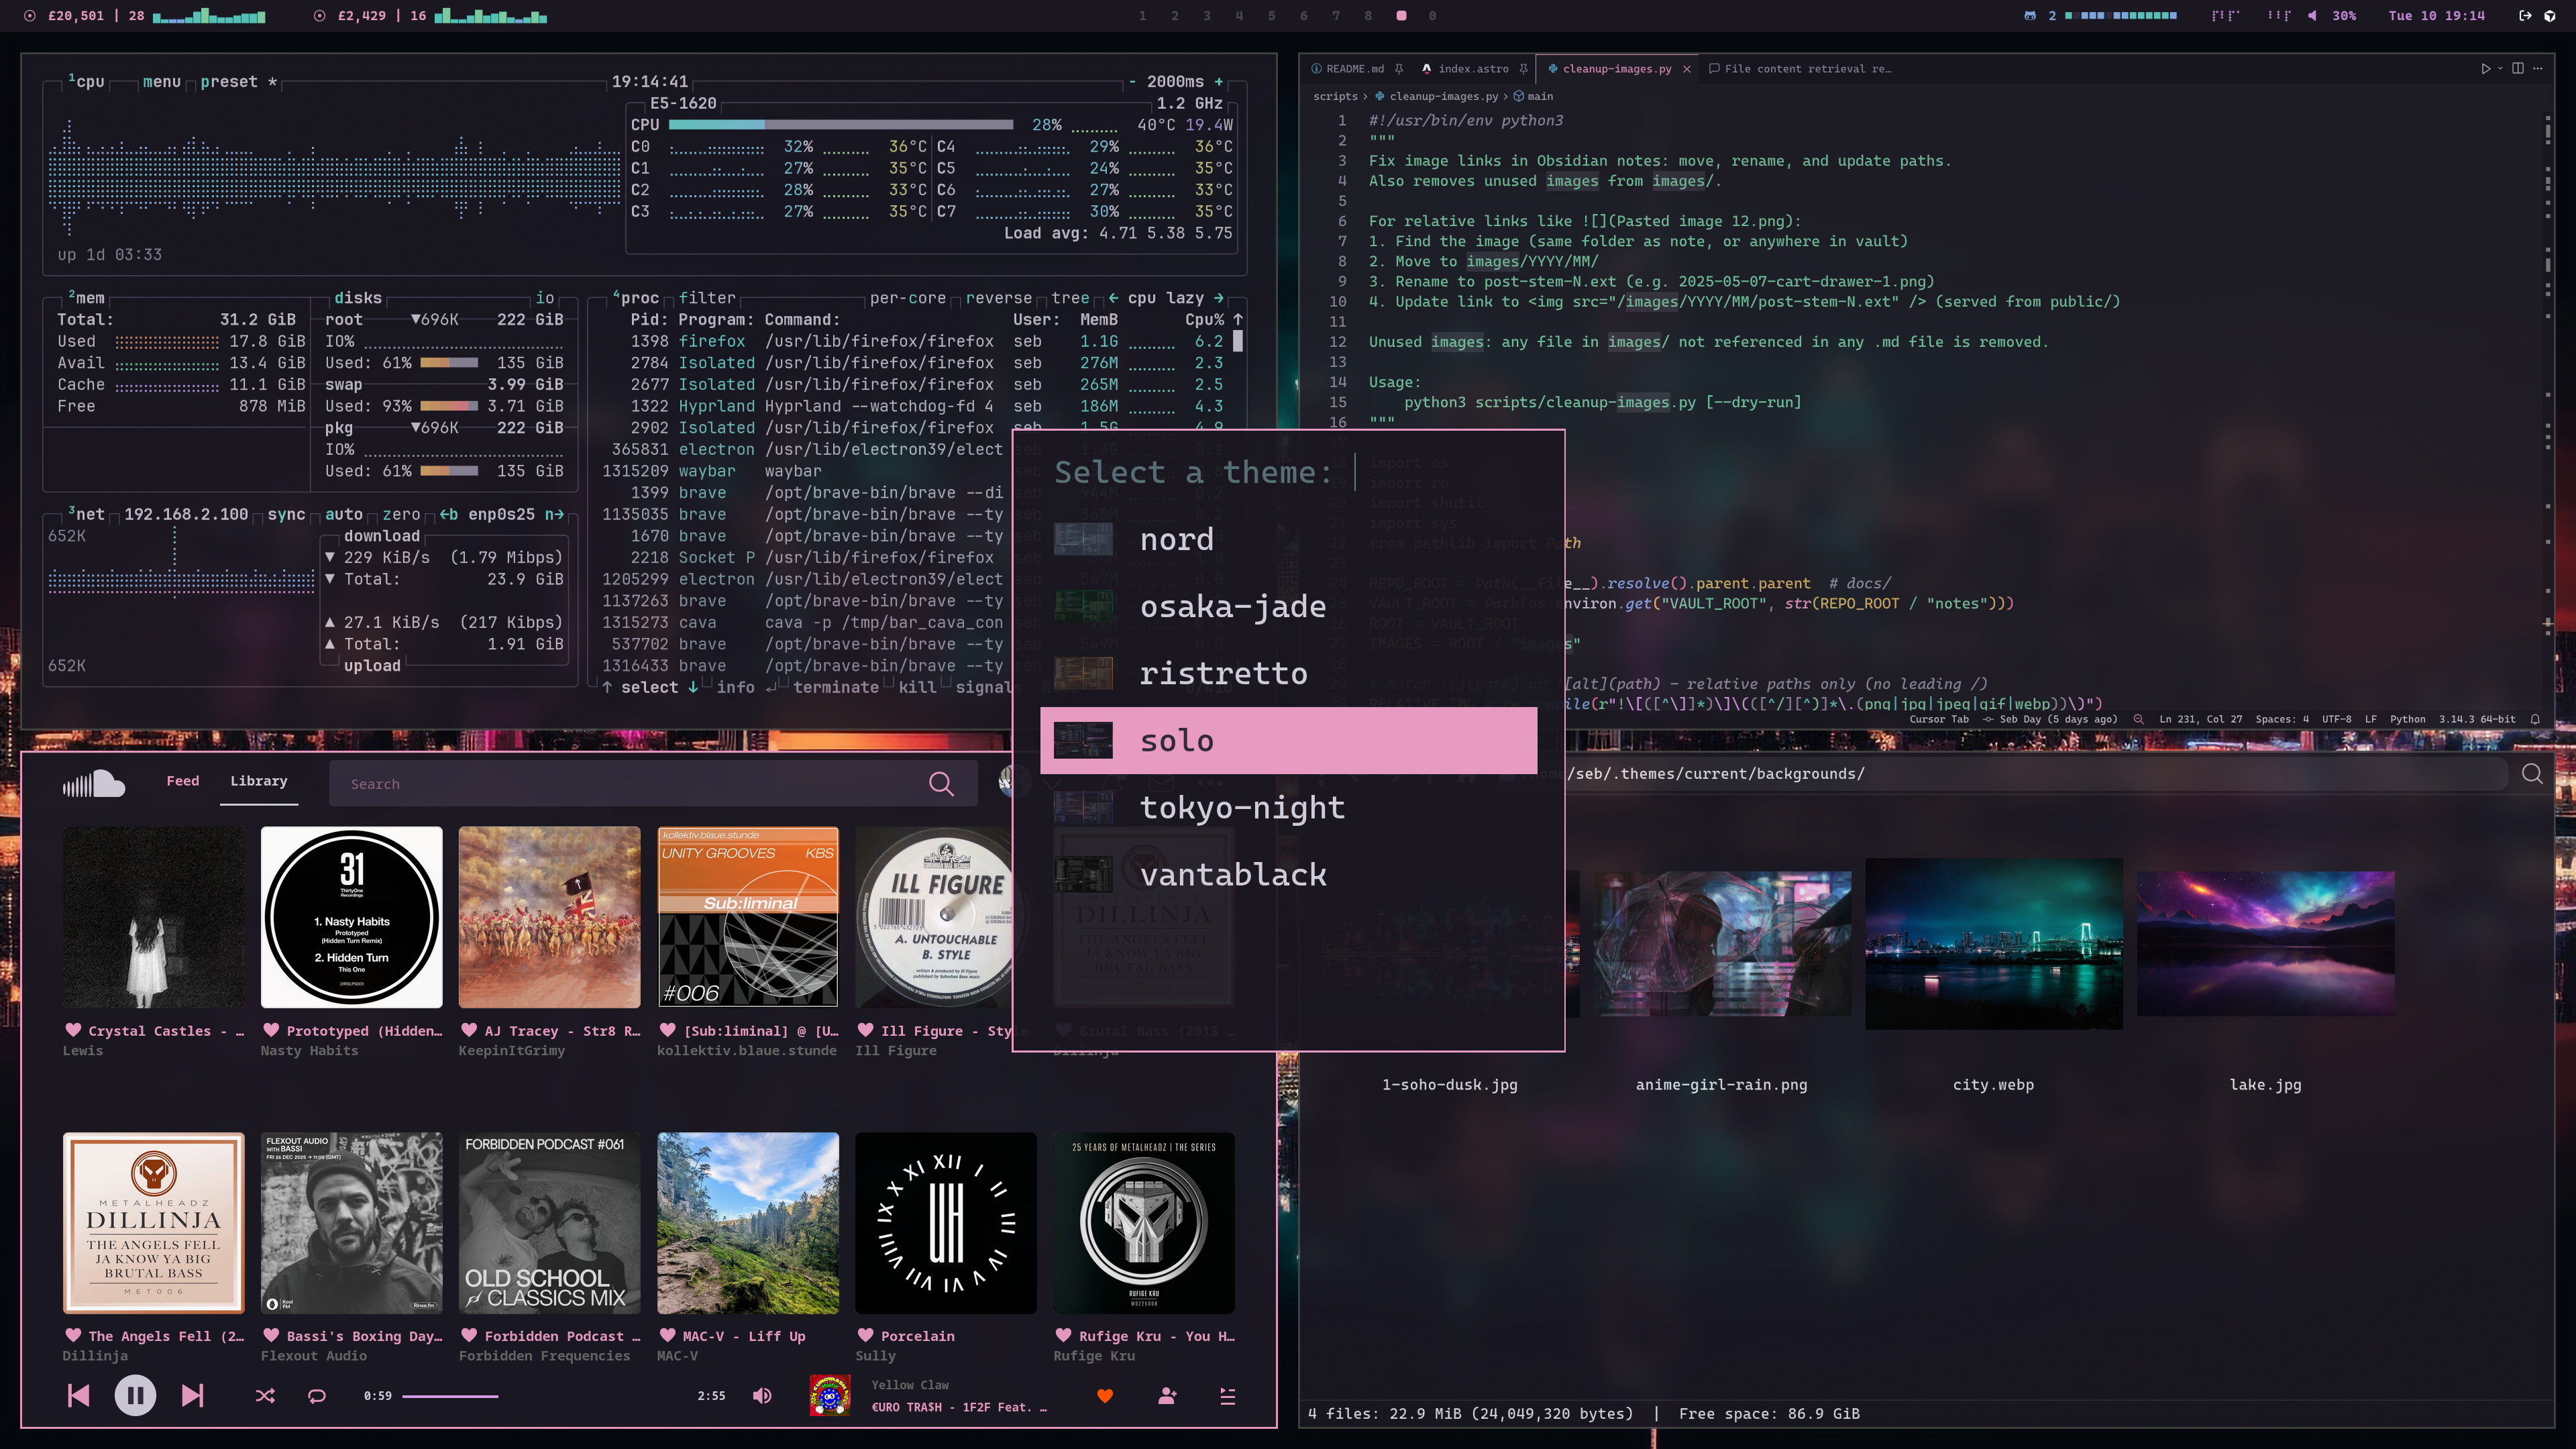Switch to the Feed tab
This screenshot has height=1449, width=2576.
coord(182,781)
